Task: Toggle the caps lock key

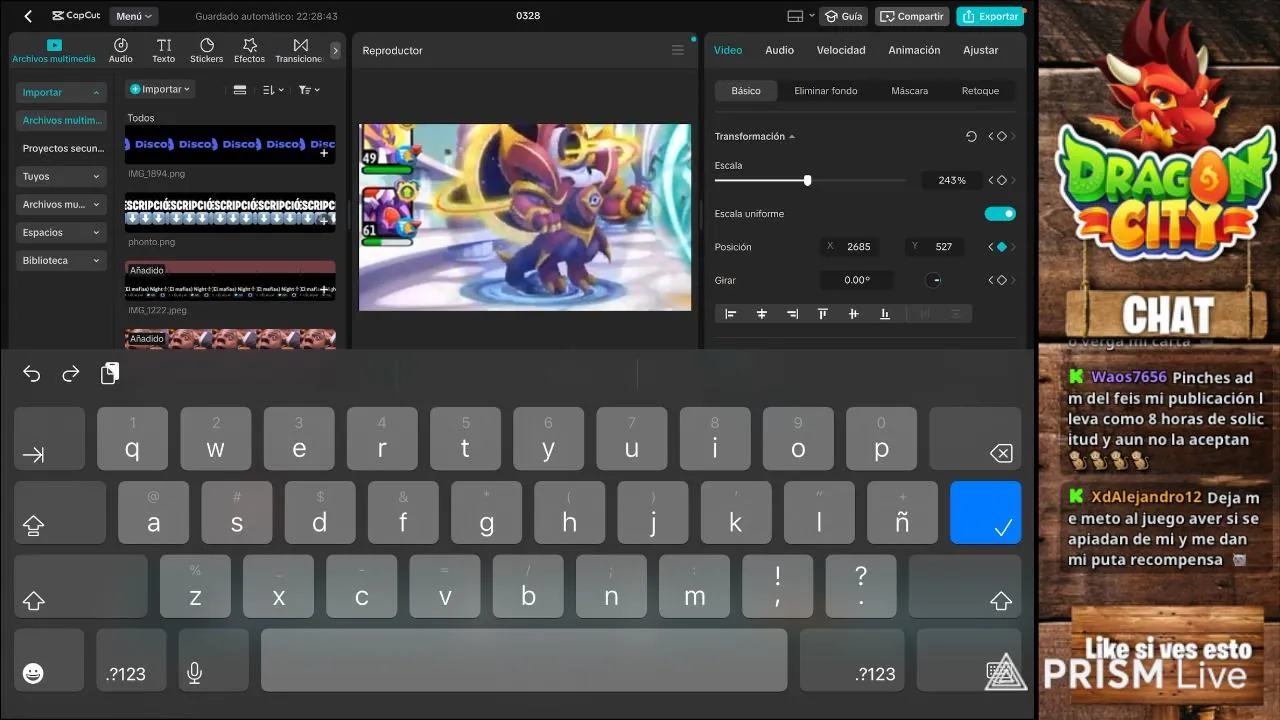Action: (x=60, y=513)
